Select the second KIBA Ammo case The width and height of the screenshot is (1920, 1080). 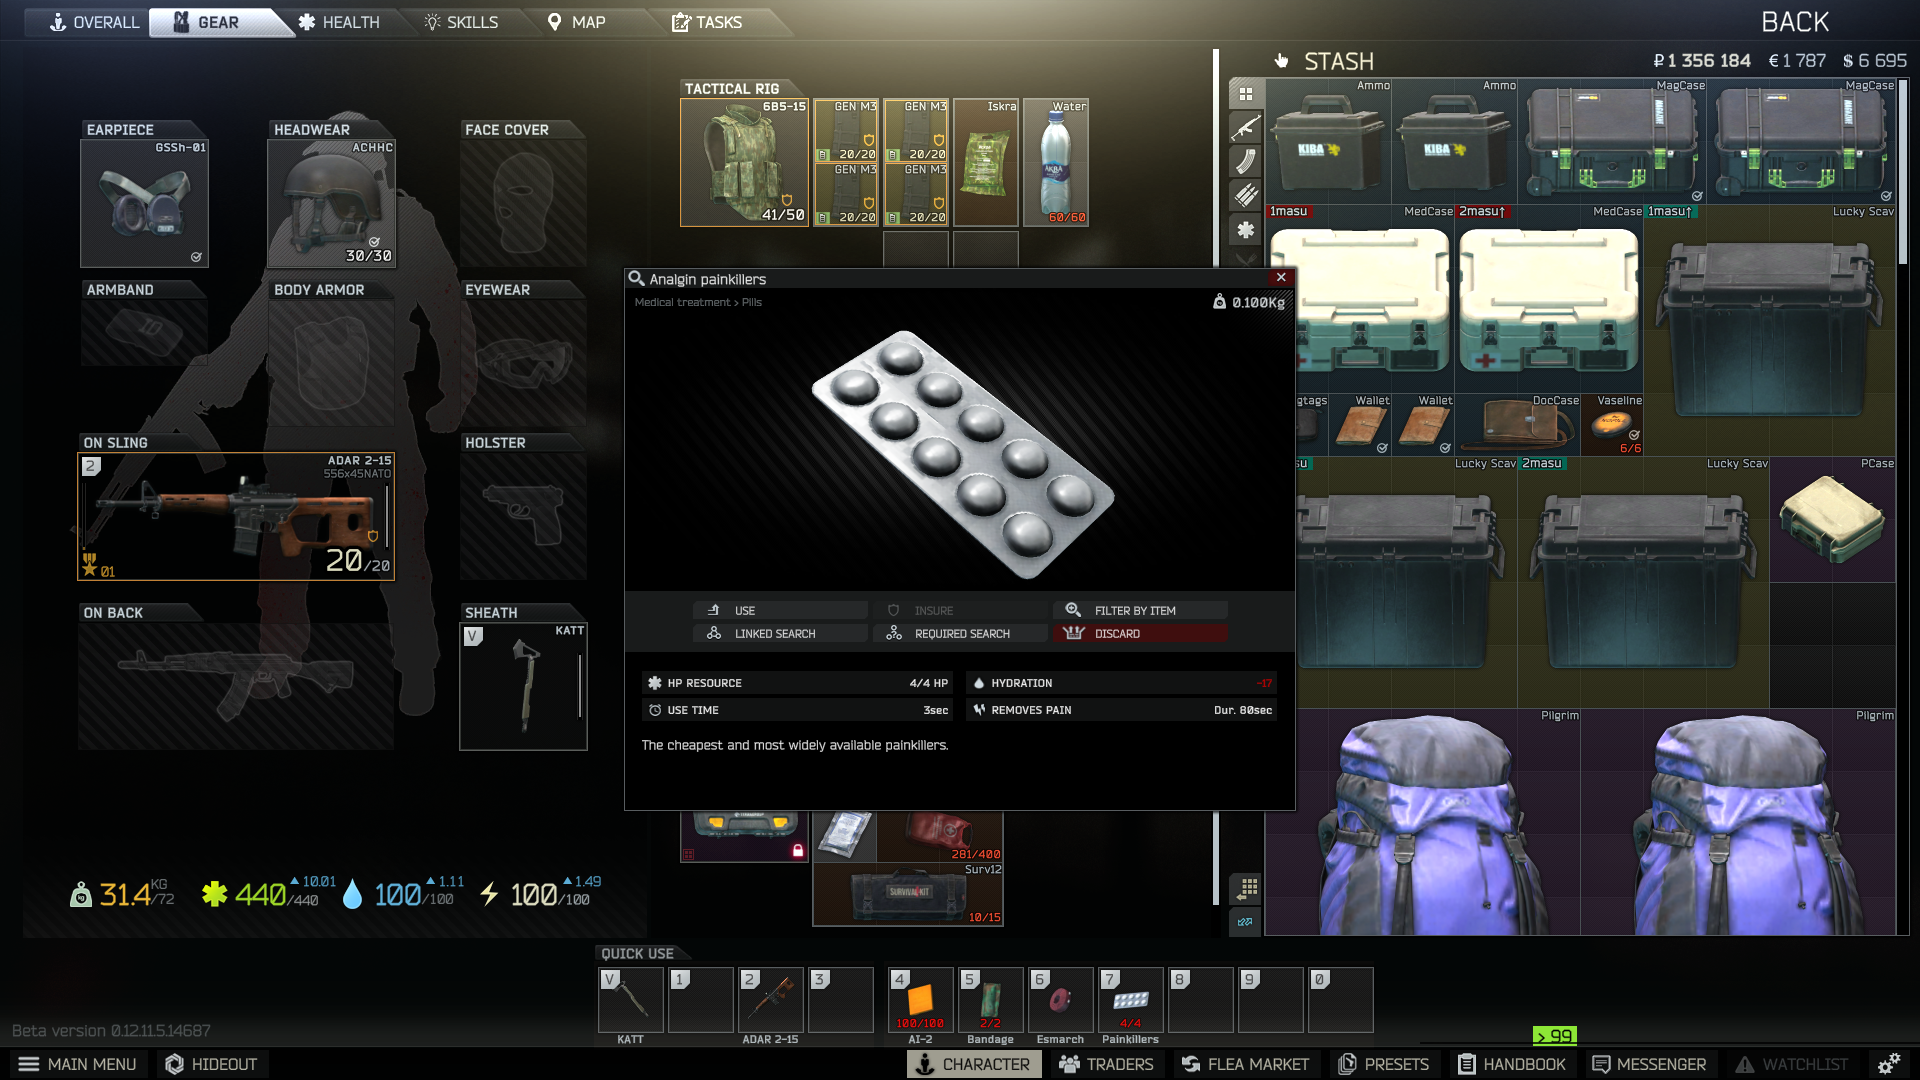[x=1454, y=142]
